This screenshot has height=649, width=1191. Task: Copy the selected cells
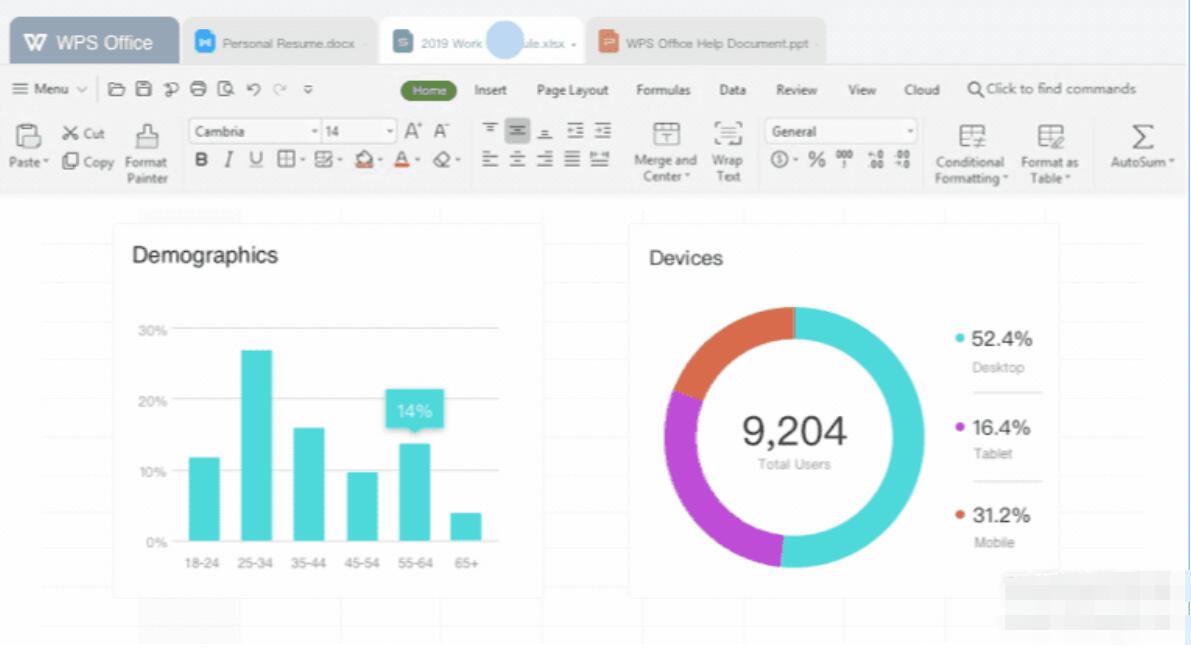pos(88,162)
